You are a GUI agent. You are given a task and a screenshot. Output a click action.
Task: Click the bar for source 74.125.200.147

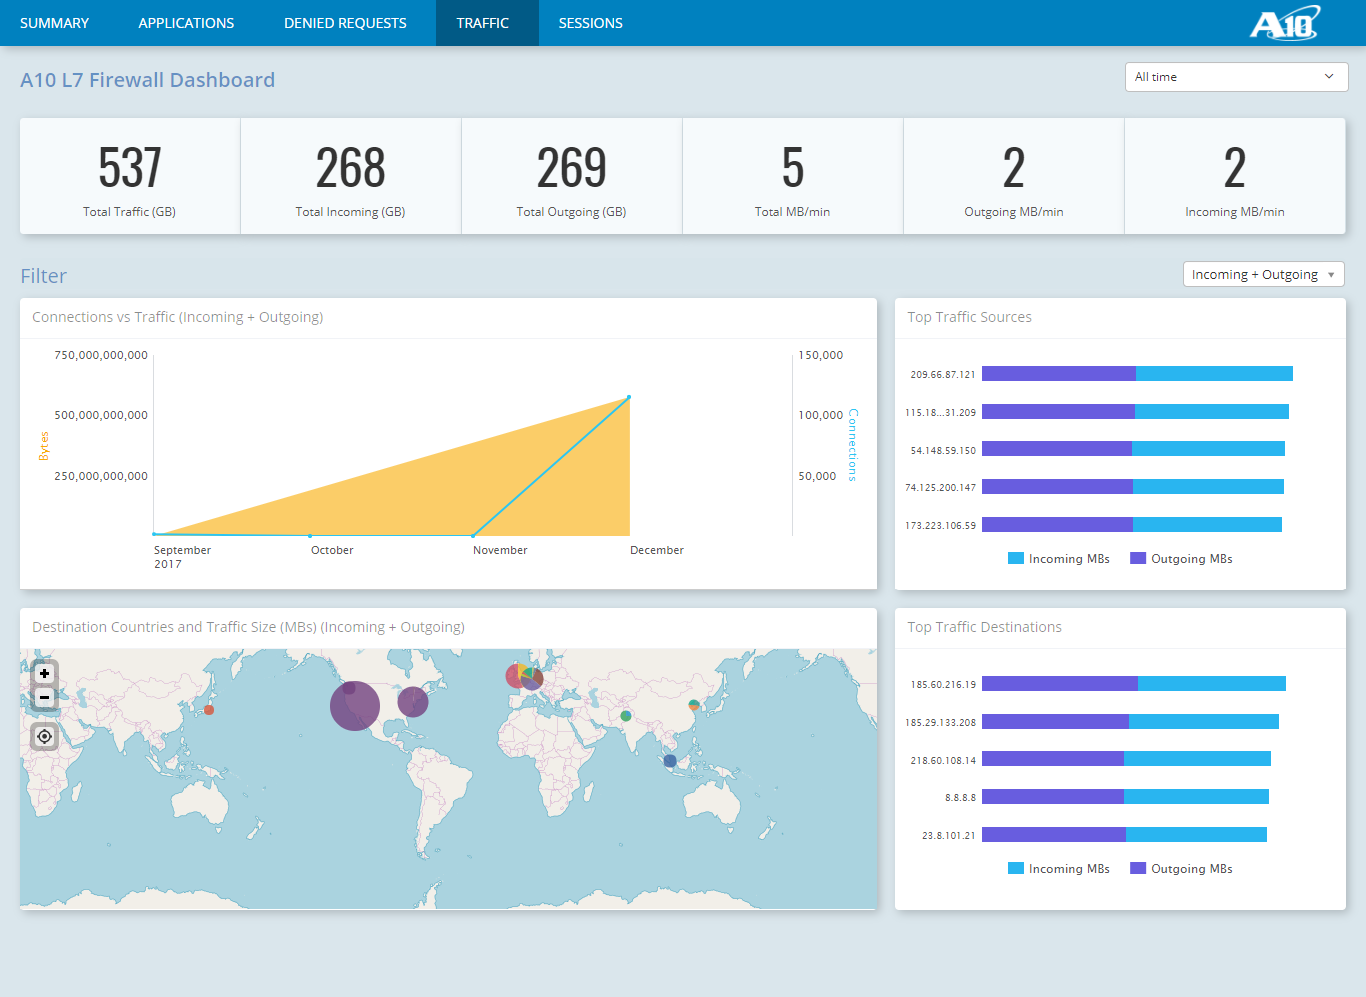(x=1133, y=487)
